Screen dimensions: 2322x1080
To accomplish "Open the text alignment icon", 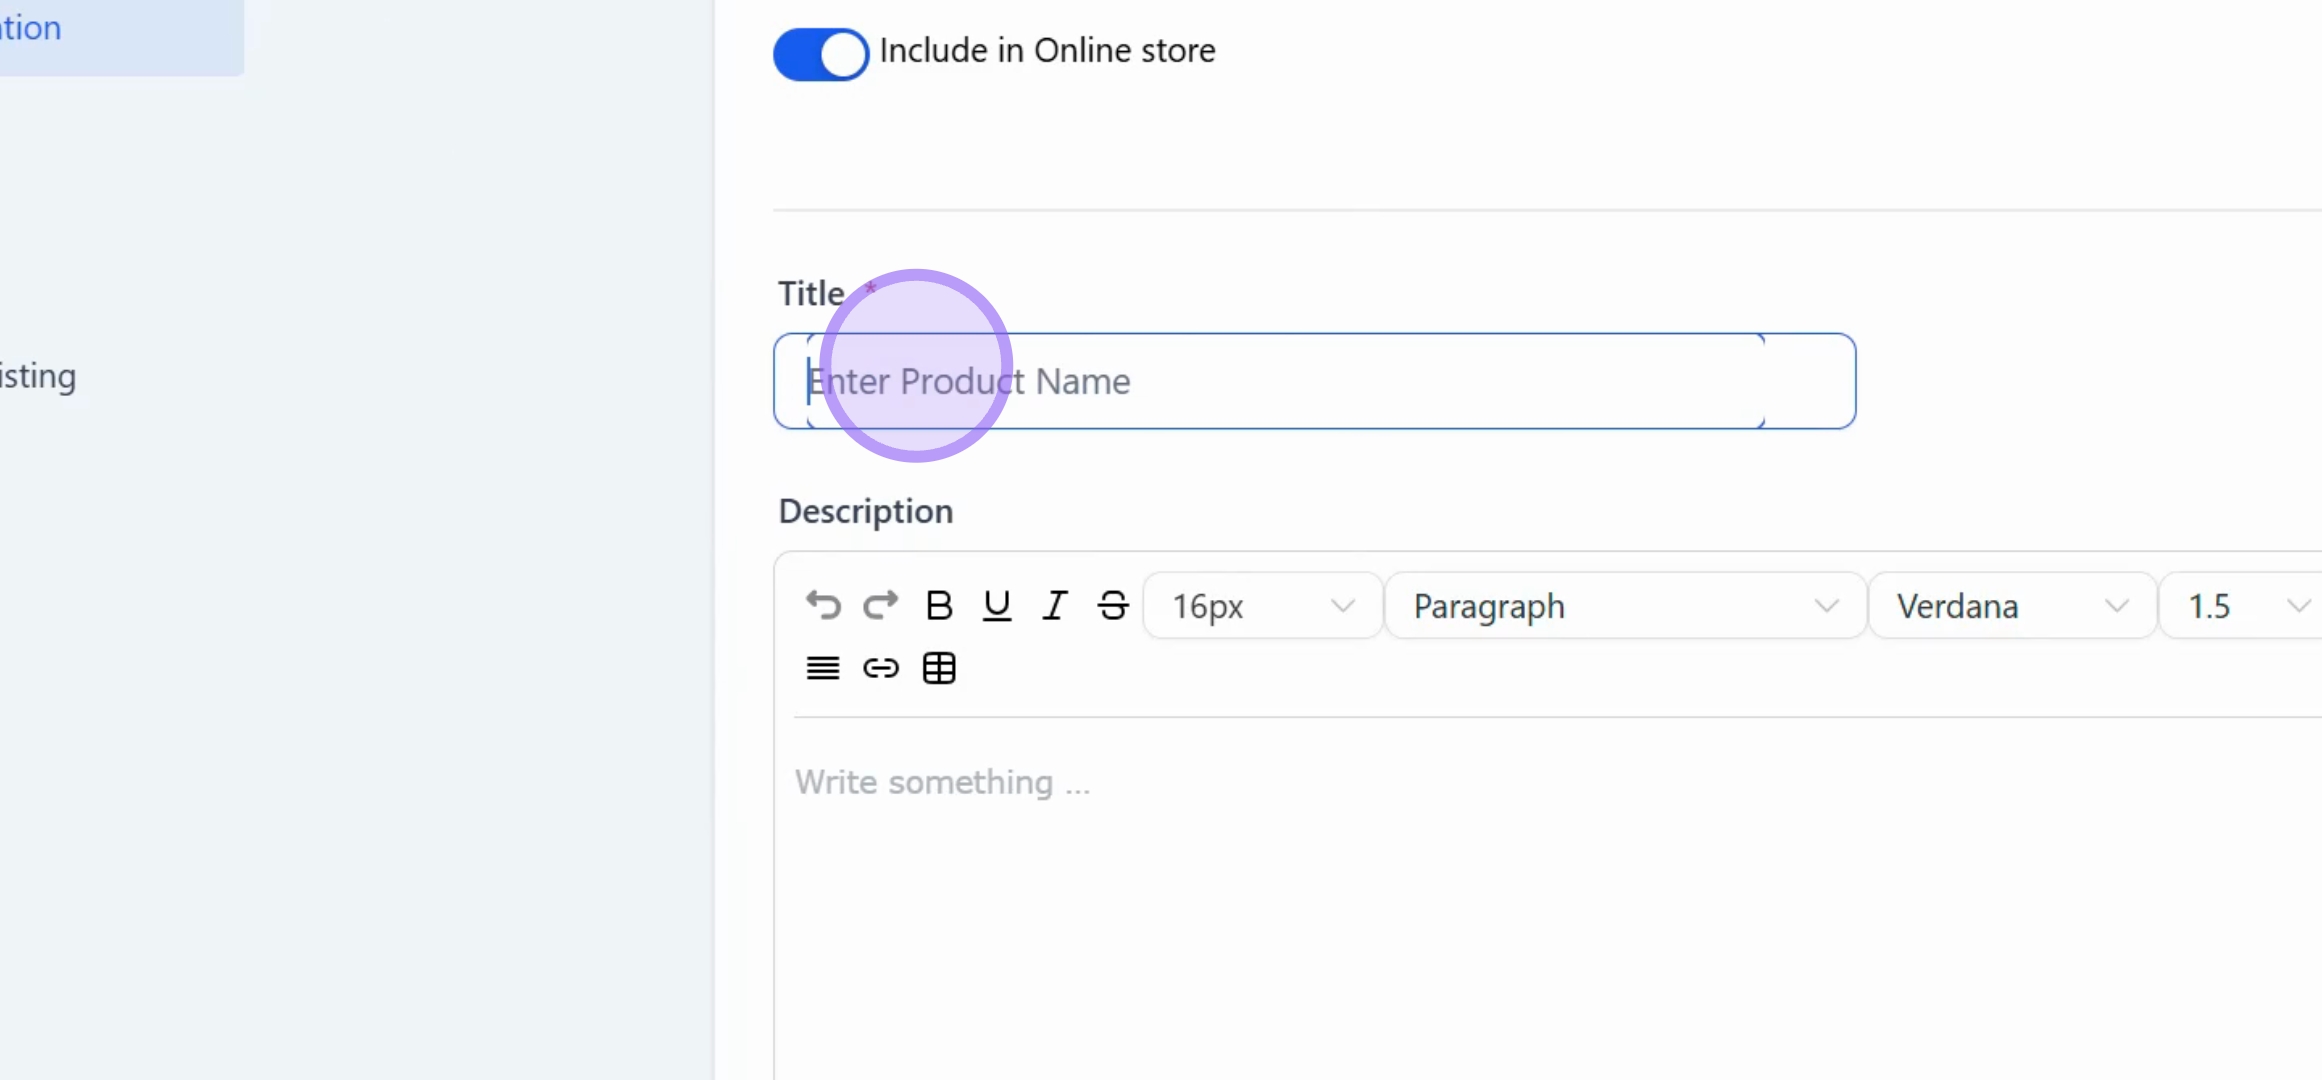I will (x=823, y=668).
